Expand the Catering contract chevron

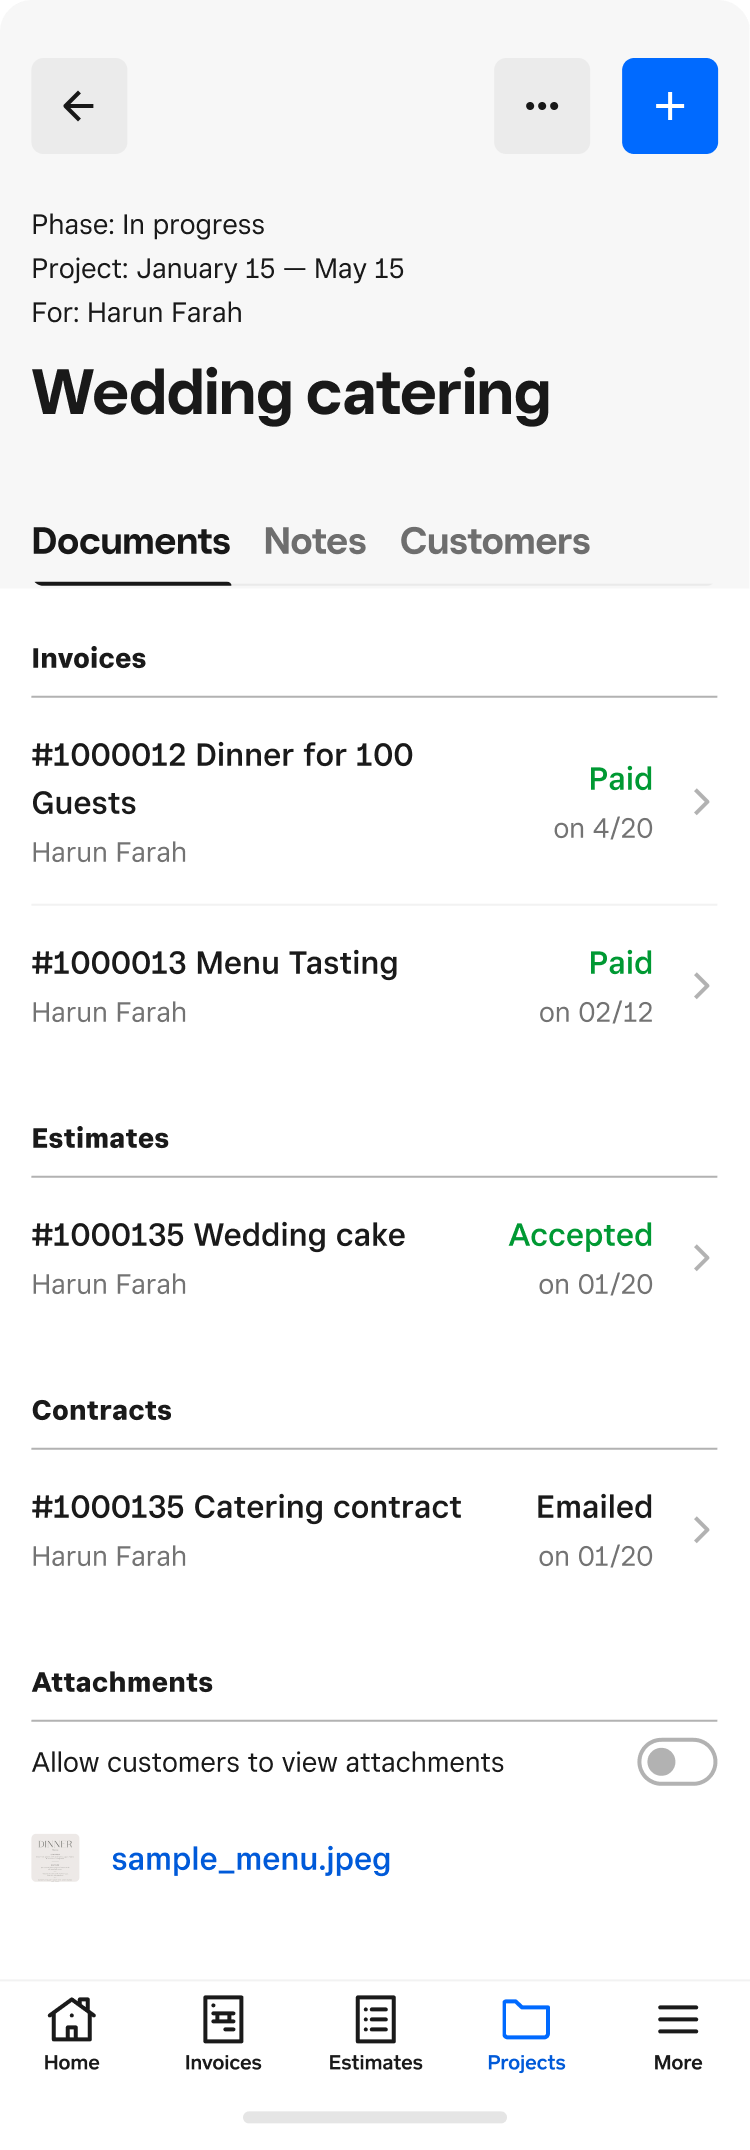702,1530
